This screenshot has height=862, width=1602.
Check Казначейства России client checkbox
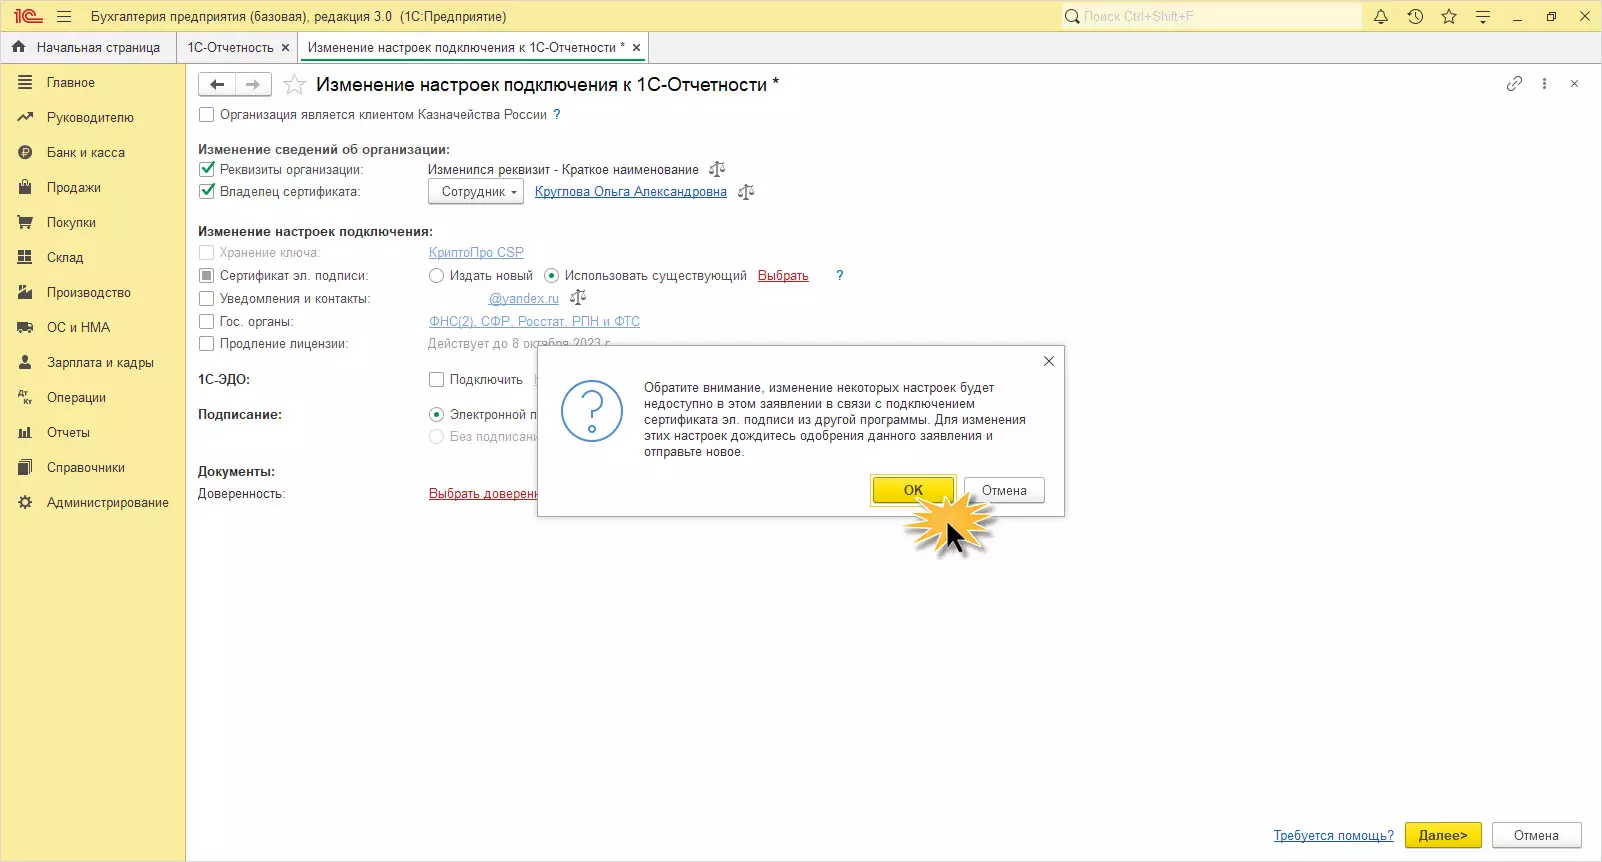206,115
